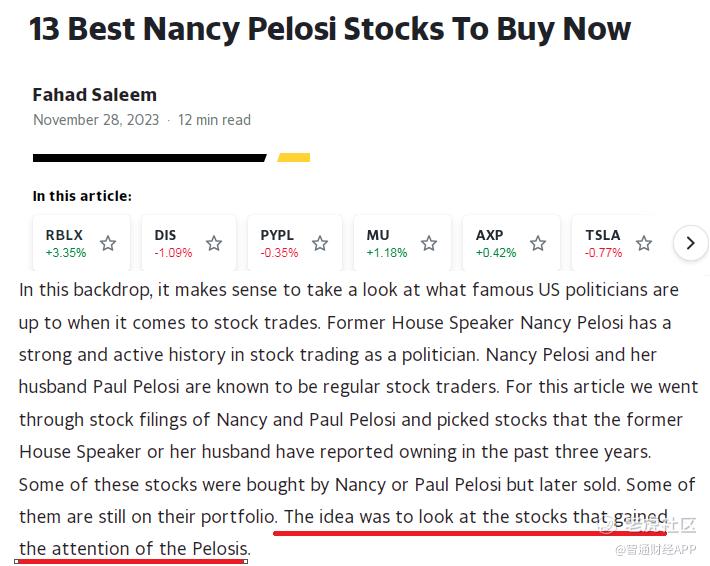Click the black reading progress bar
Screen dimensions: 710x566
(150, 157)
